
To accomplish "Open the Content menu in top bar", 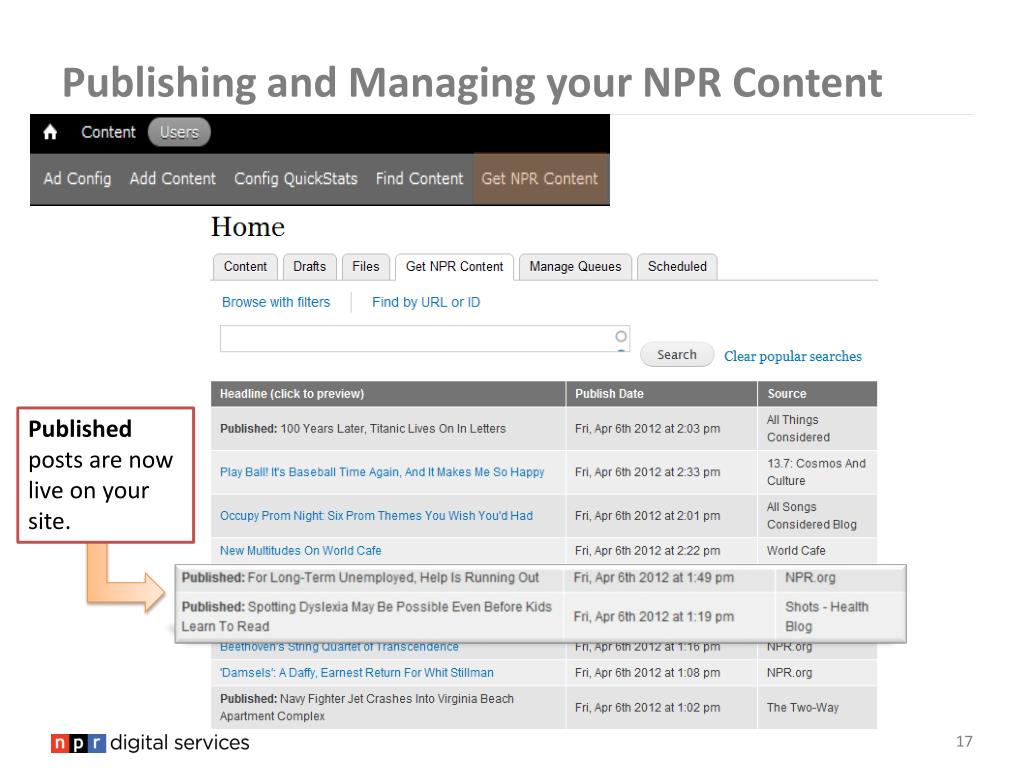I will 108,133.
